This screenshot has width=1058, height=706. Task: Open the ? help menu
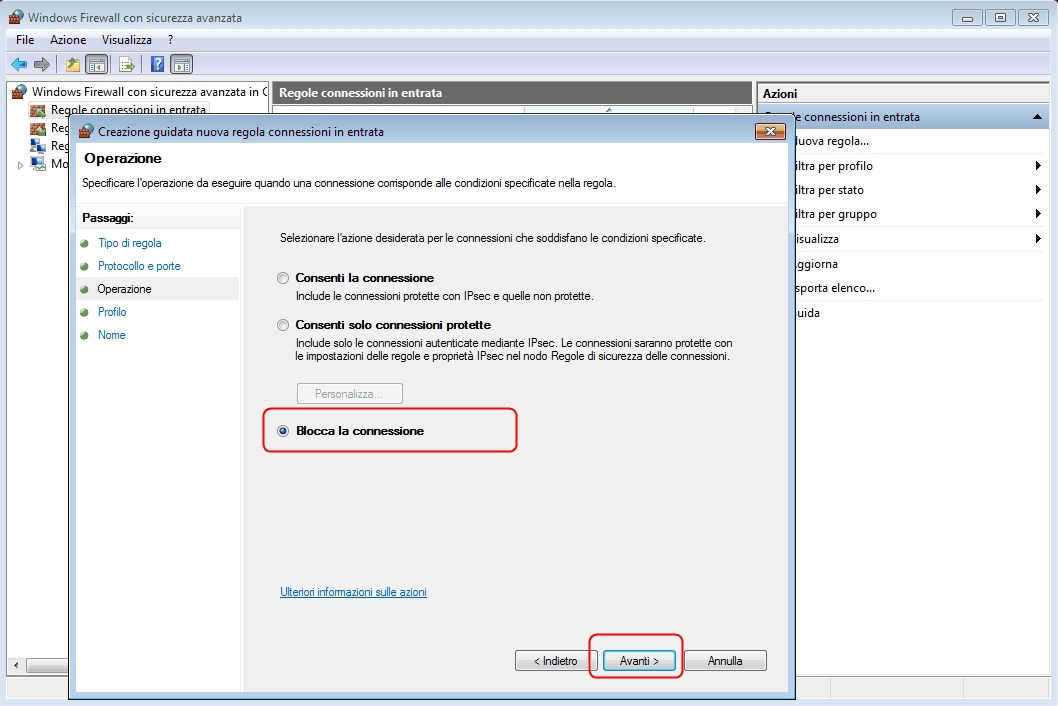[171, 40]
